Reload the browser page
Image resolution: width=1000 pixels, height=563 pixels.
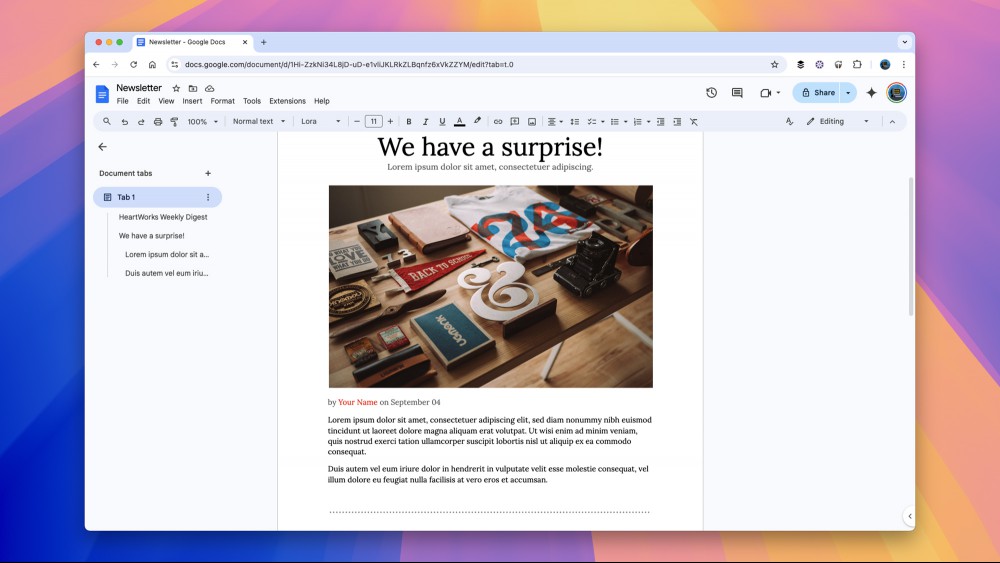[x=133, y=64]
